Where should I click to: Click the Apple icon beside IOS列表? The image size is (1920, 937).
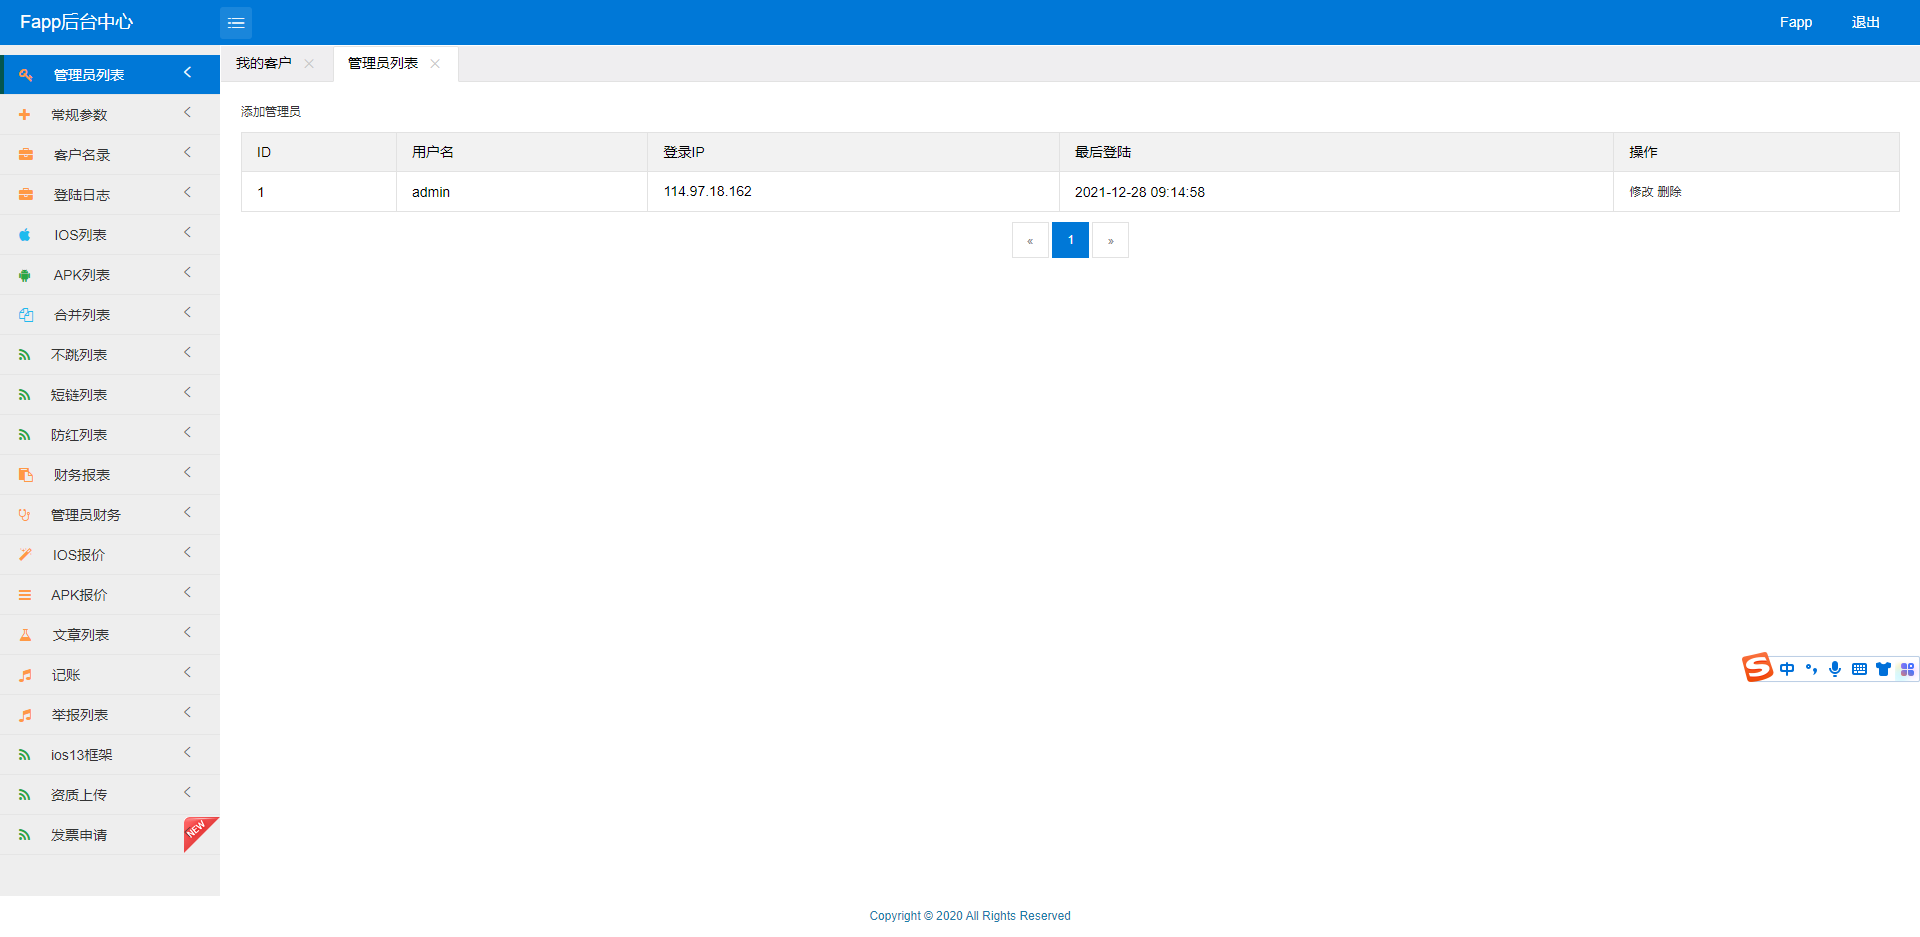25,235
